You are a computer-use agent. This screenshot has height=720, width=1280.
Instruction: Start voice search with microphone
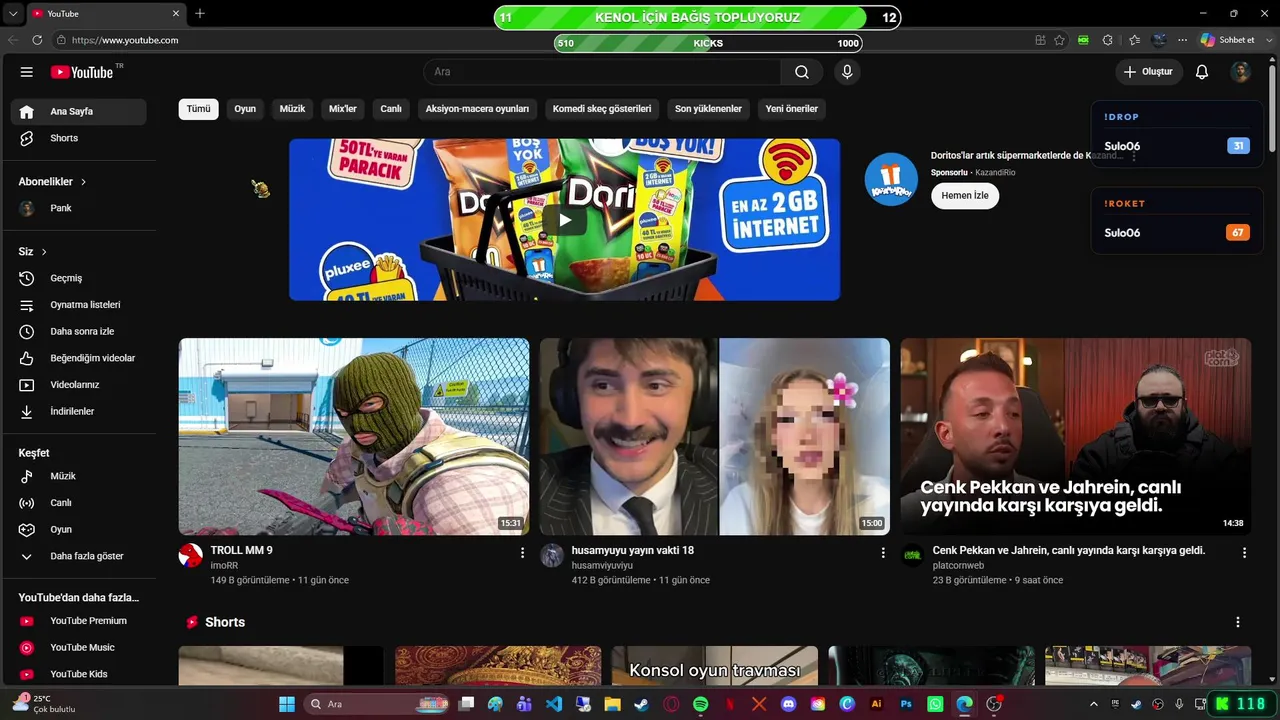847,72
